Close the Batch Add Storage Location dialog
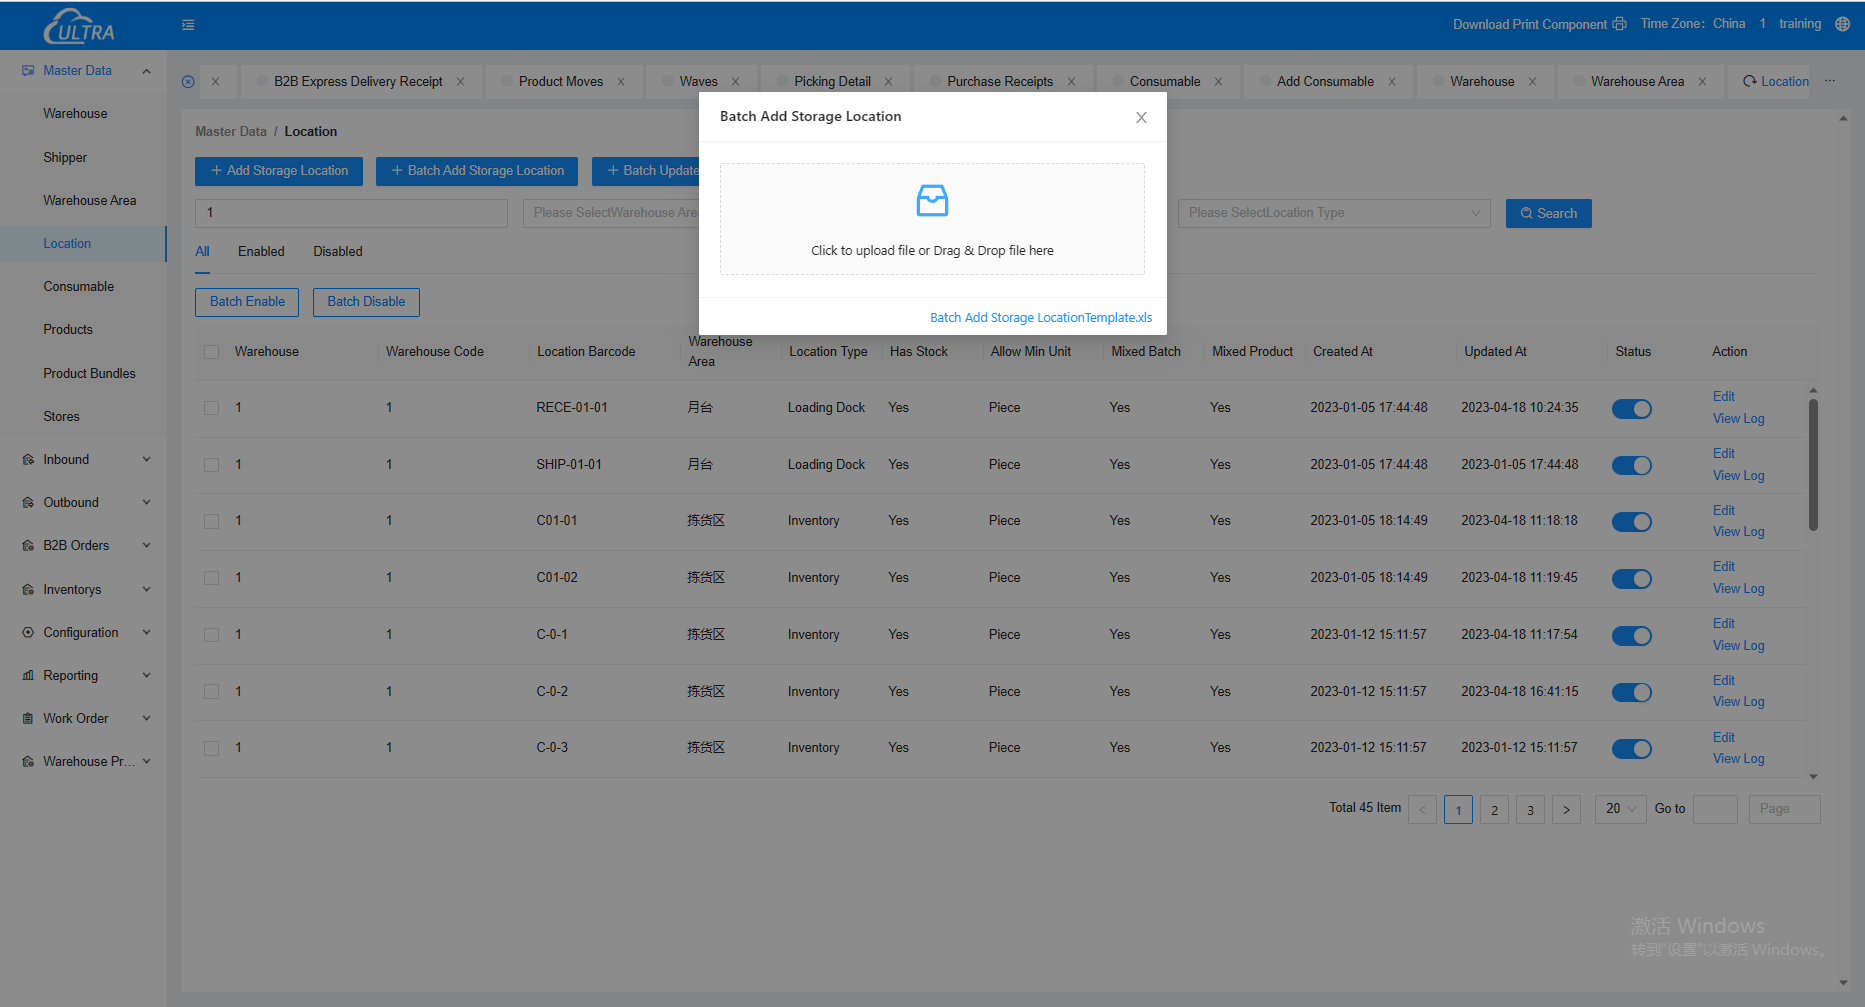Viewport: 1865px width, 1007px height. pyautogui.click(x=1141, y=117)
